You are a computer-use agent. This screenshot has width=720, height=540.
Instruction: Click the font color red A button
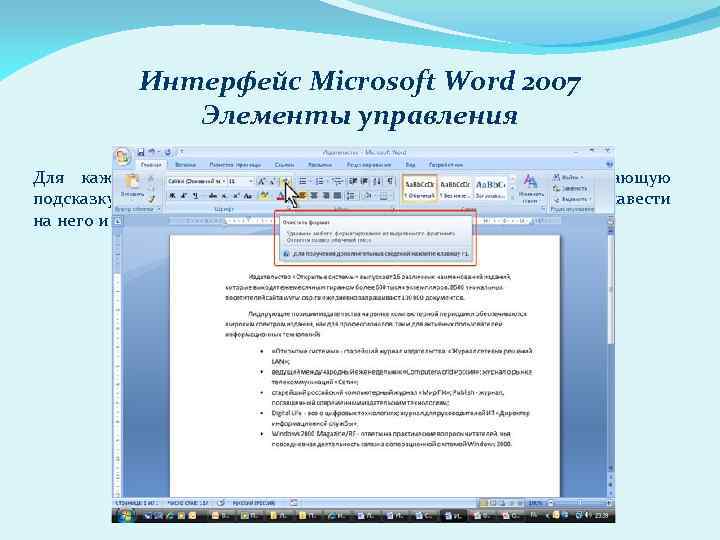click(x=281, y=196)
